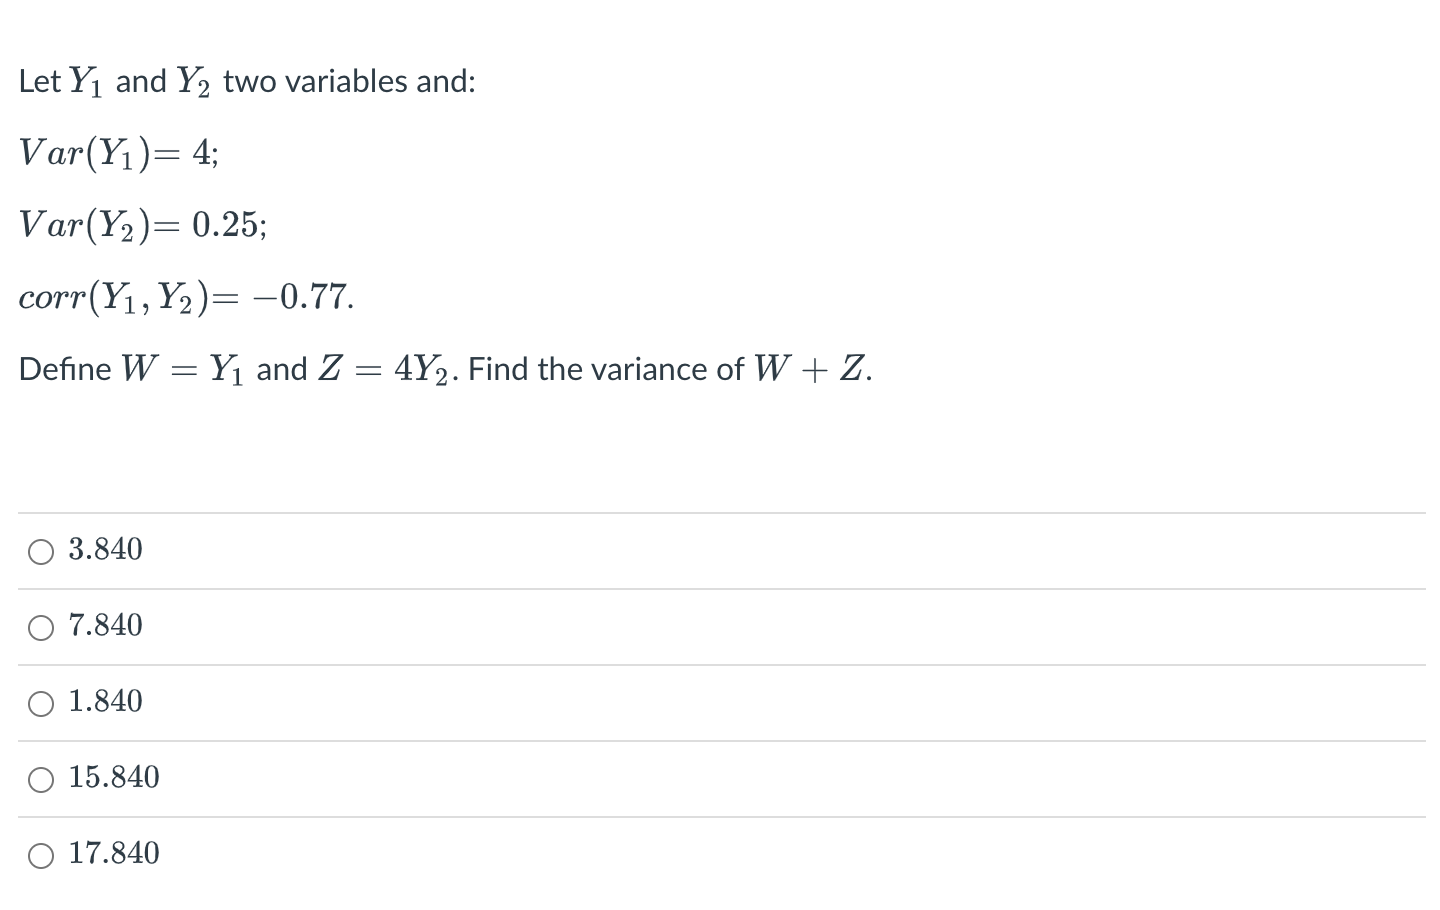
Task: Click the row containing 3.840
Action: (x=700, y=550)
